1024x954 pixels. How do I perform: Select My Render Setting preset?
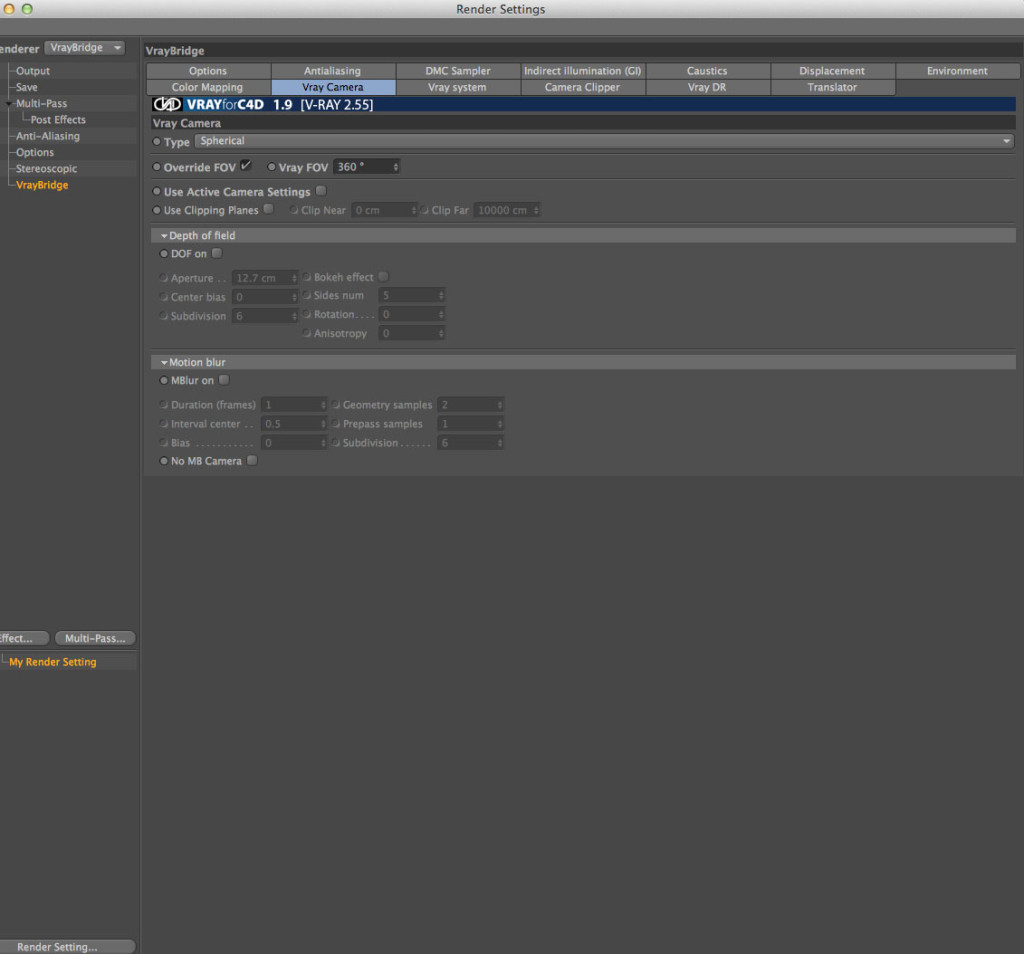(53, 661)
